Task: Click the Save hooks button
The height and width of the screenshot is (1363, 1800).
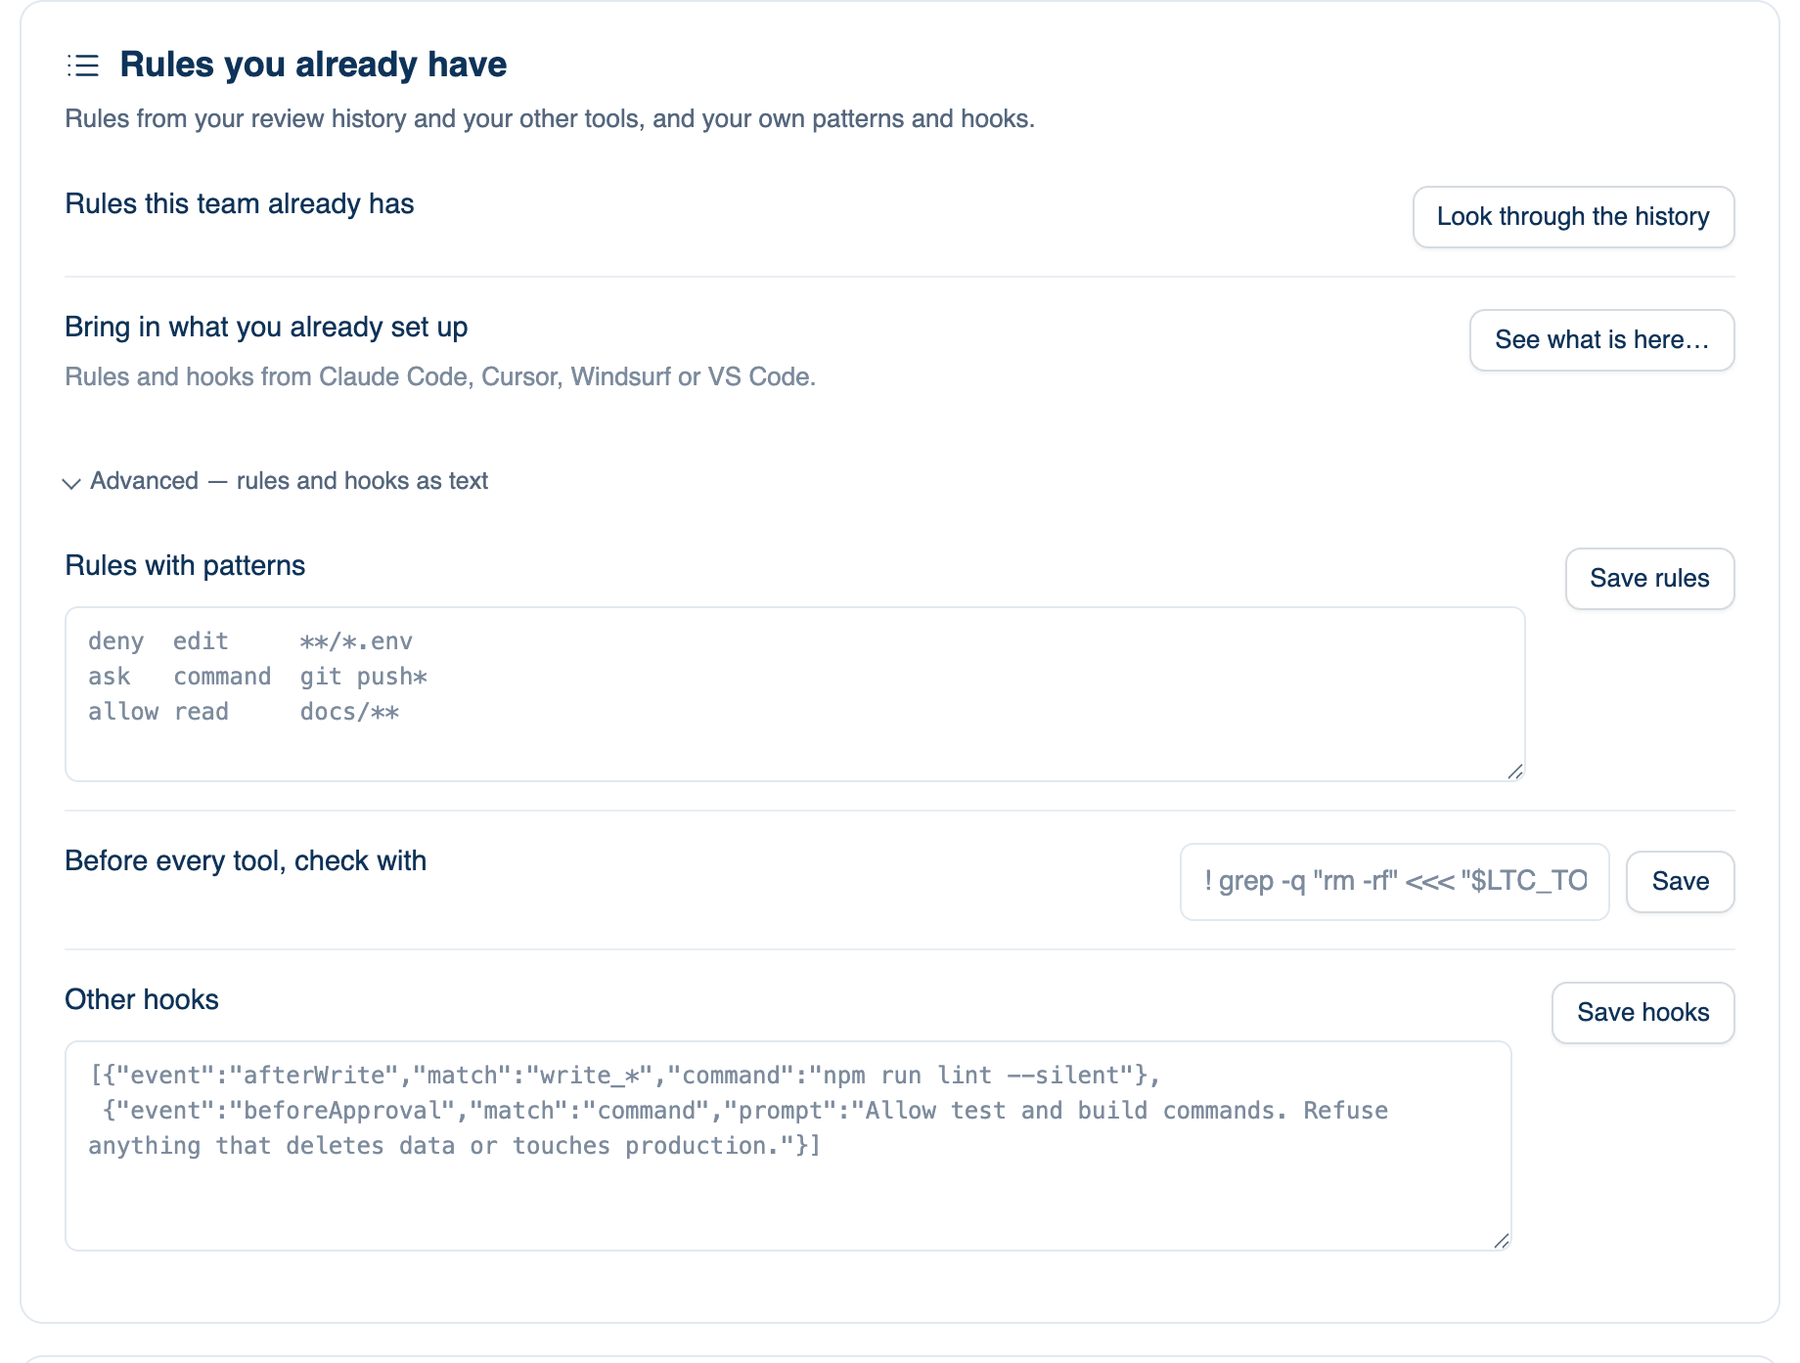Action: pos(1643,1013)
